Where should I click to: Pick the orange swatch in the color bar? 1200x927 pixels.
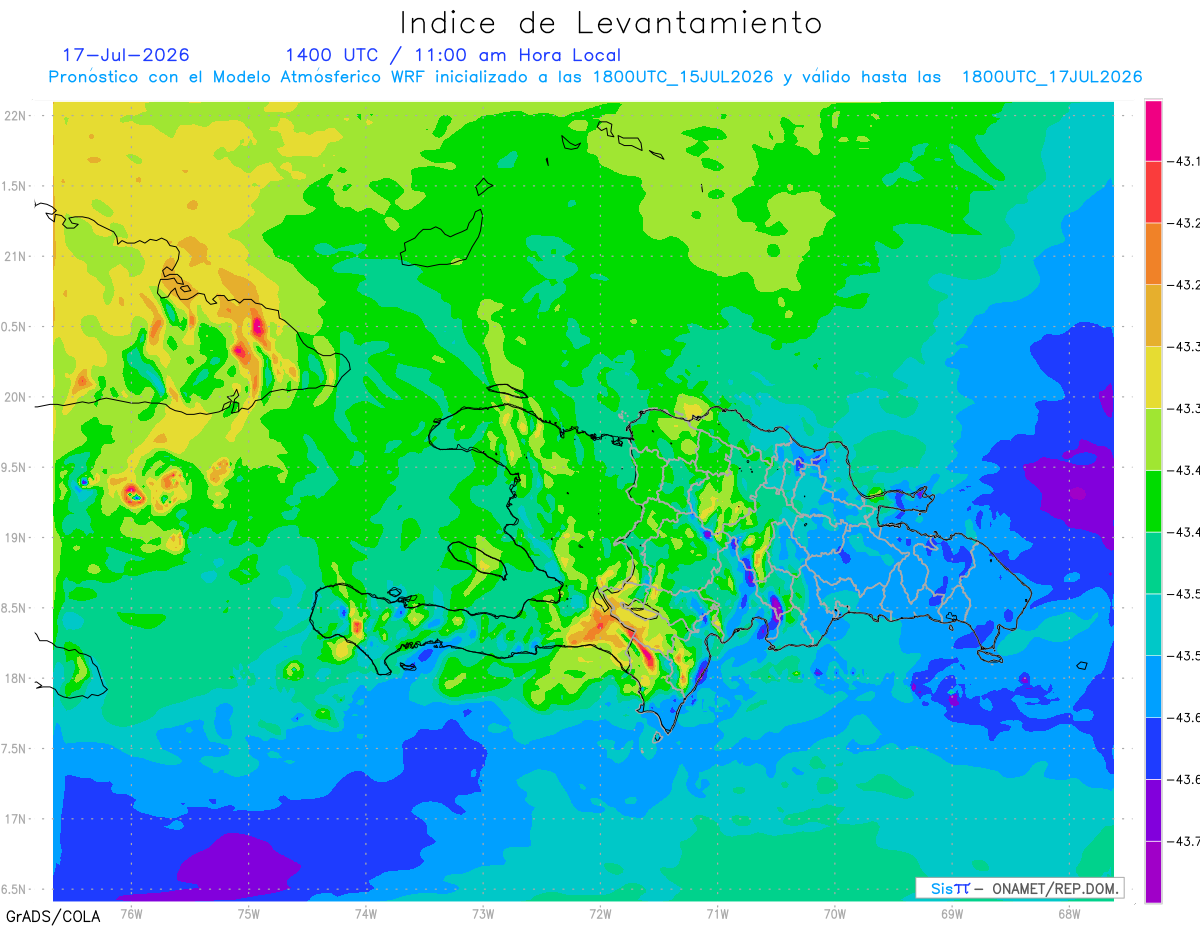click(x=1153, y=254)
